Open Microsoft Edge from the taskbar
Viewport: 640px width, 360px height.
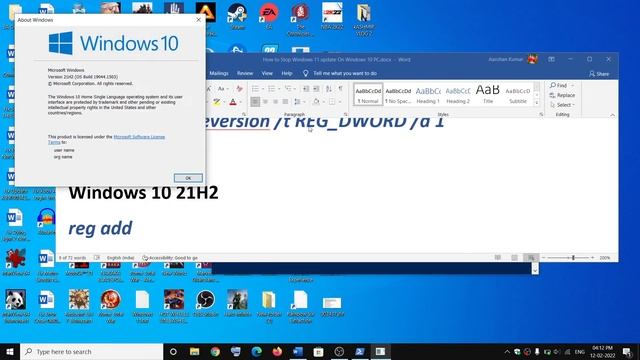coord(256,351)
